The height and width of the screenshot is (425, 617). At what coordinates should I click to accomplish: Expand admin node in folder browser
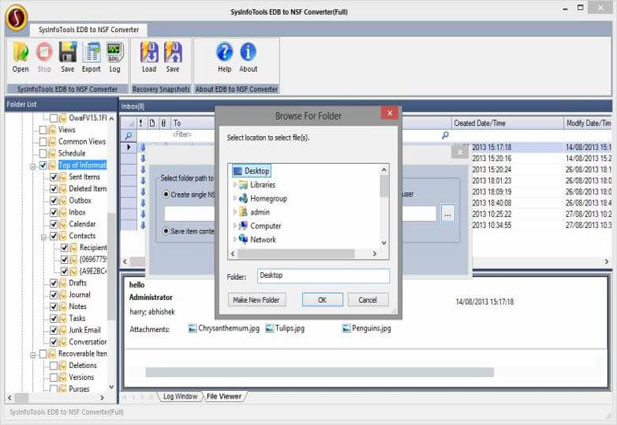coord(235,212)
